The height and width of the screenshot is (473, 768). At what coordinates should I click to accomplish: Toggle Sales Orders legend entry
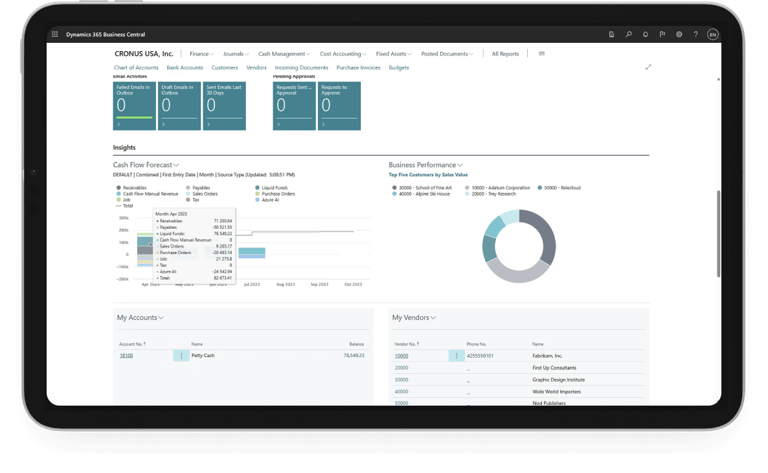coord(202,194)
